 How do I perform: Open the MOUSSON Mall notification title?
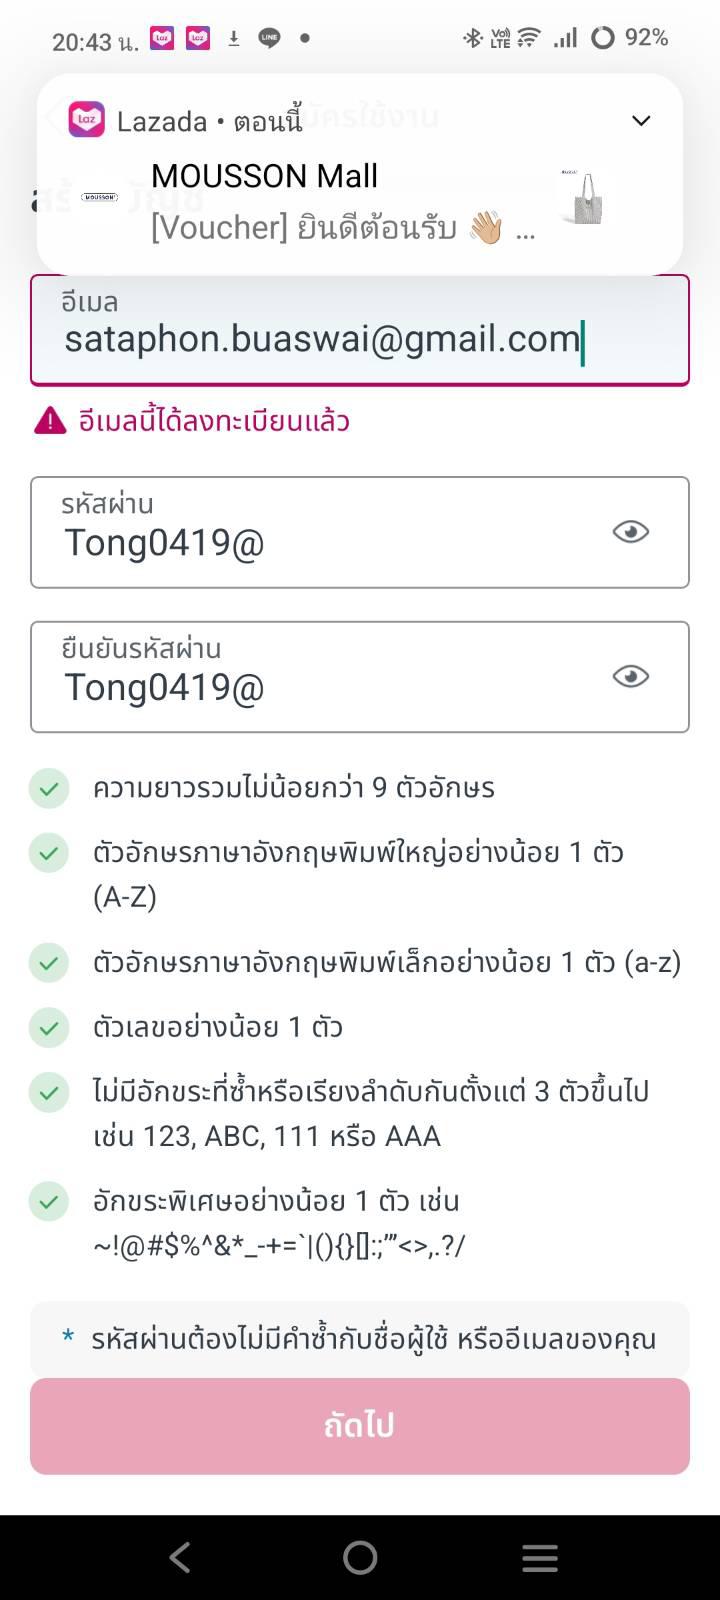coord(264,176)
